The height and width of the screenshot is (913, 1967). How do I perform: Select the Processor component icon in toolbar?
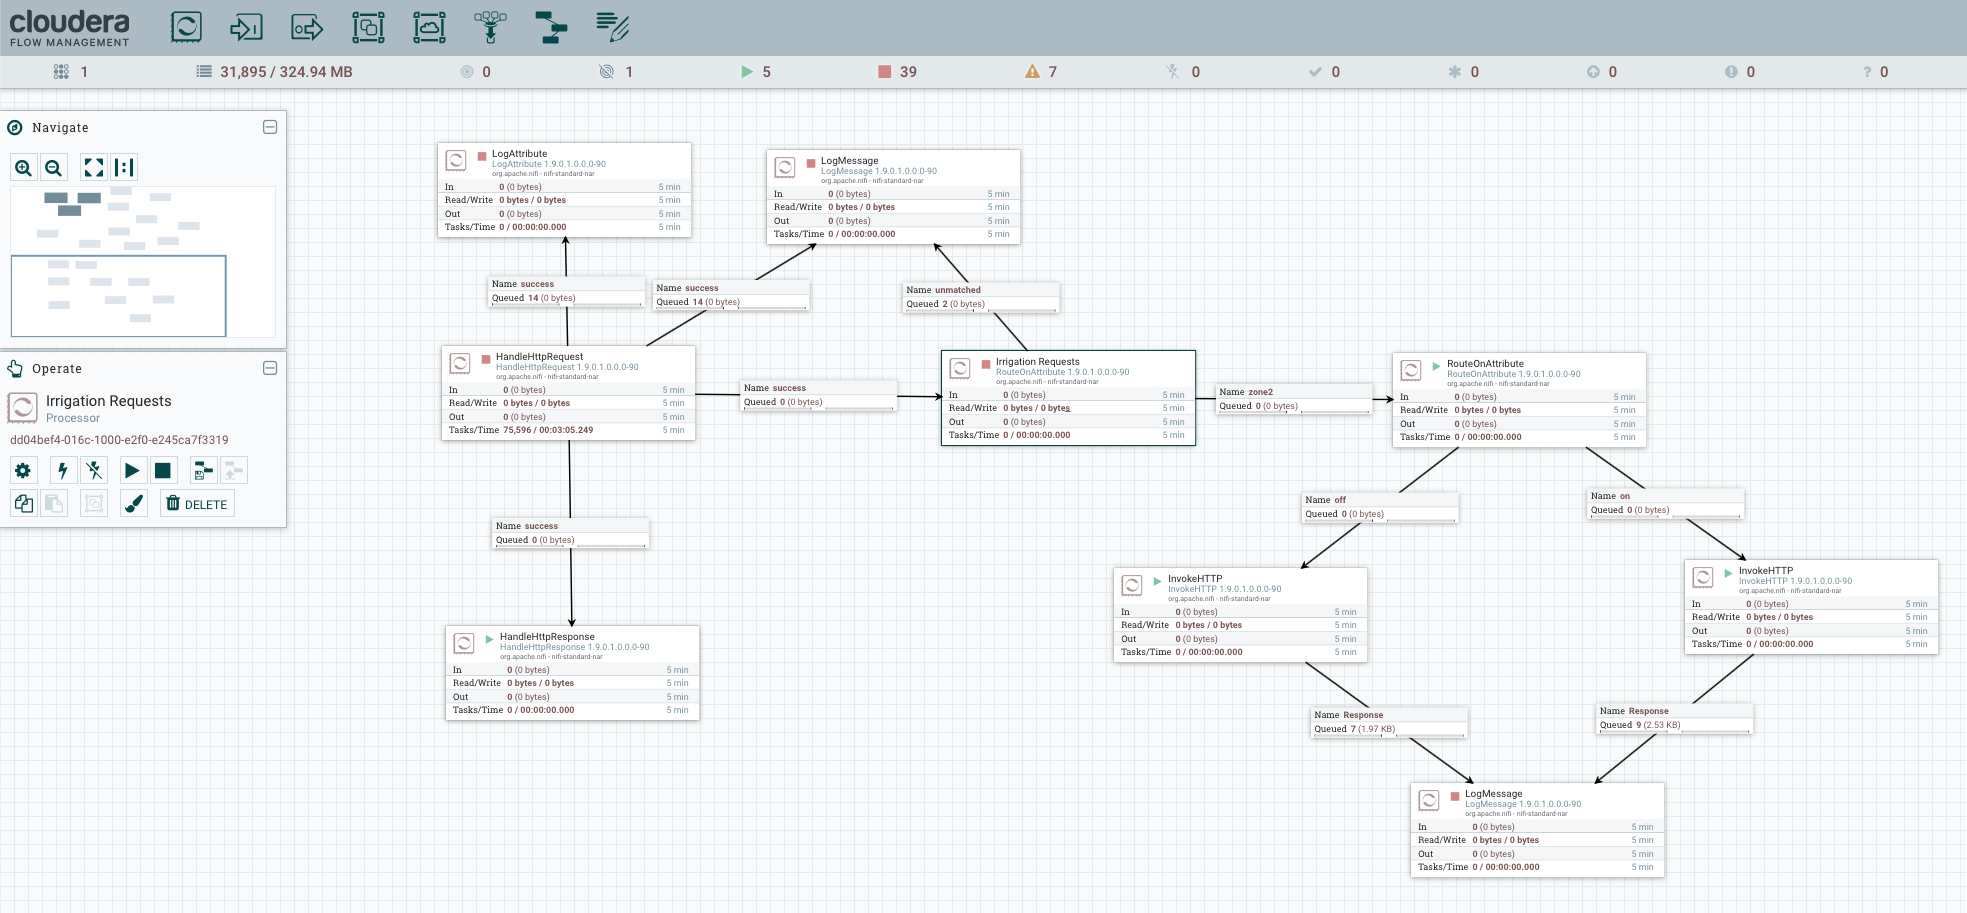click(186, 27)
